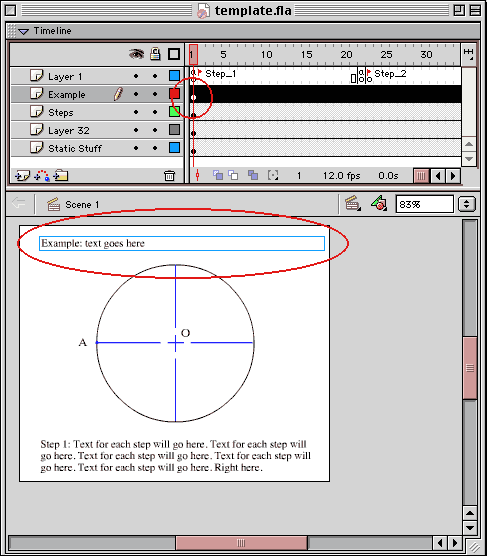Image resolution: width=487 pixels, height=556 pixels.
Task: Select the Static Stuff layer name
Action: pos(75,149)
